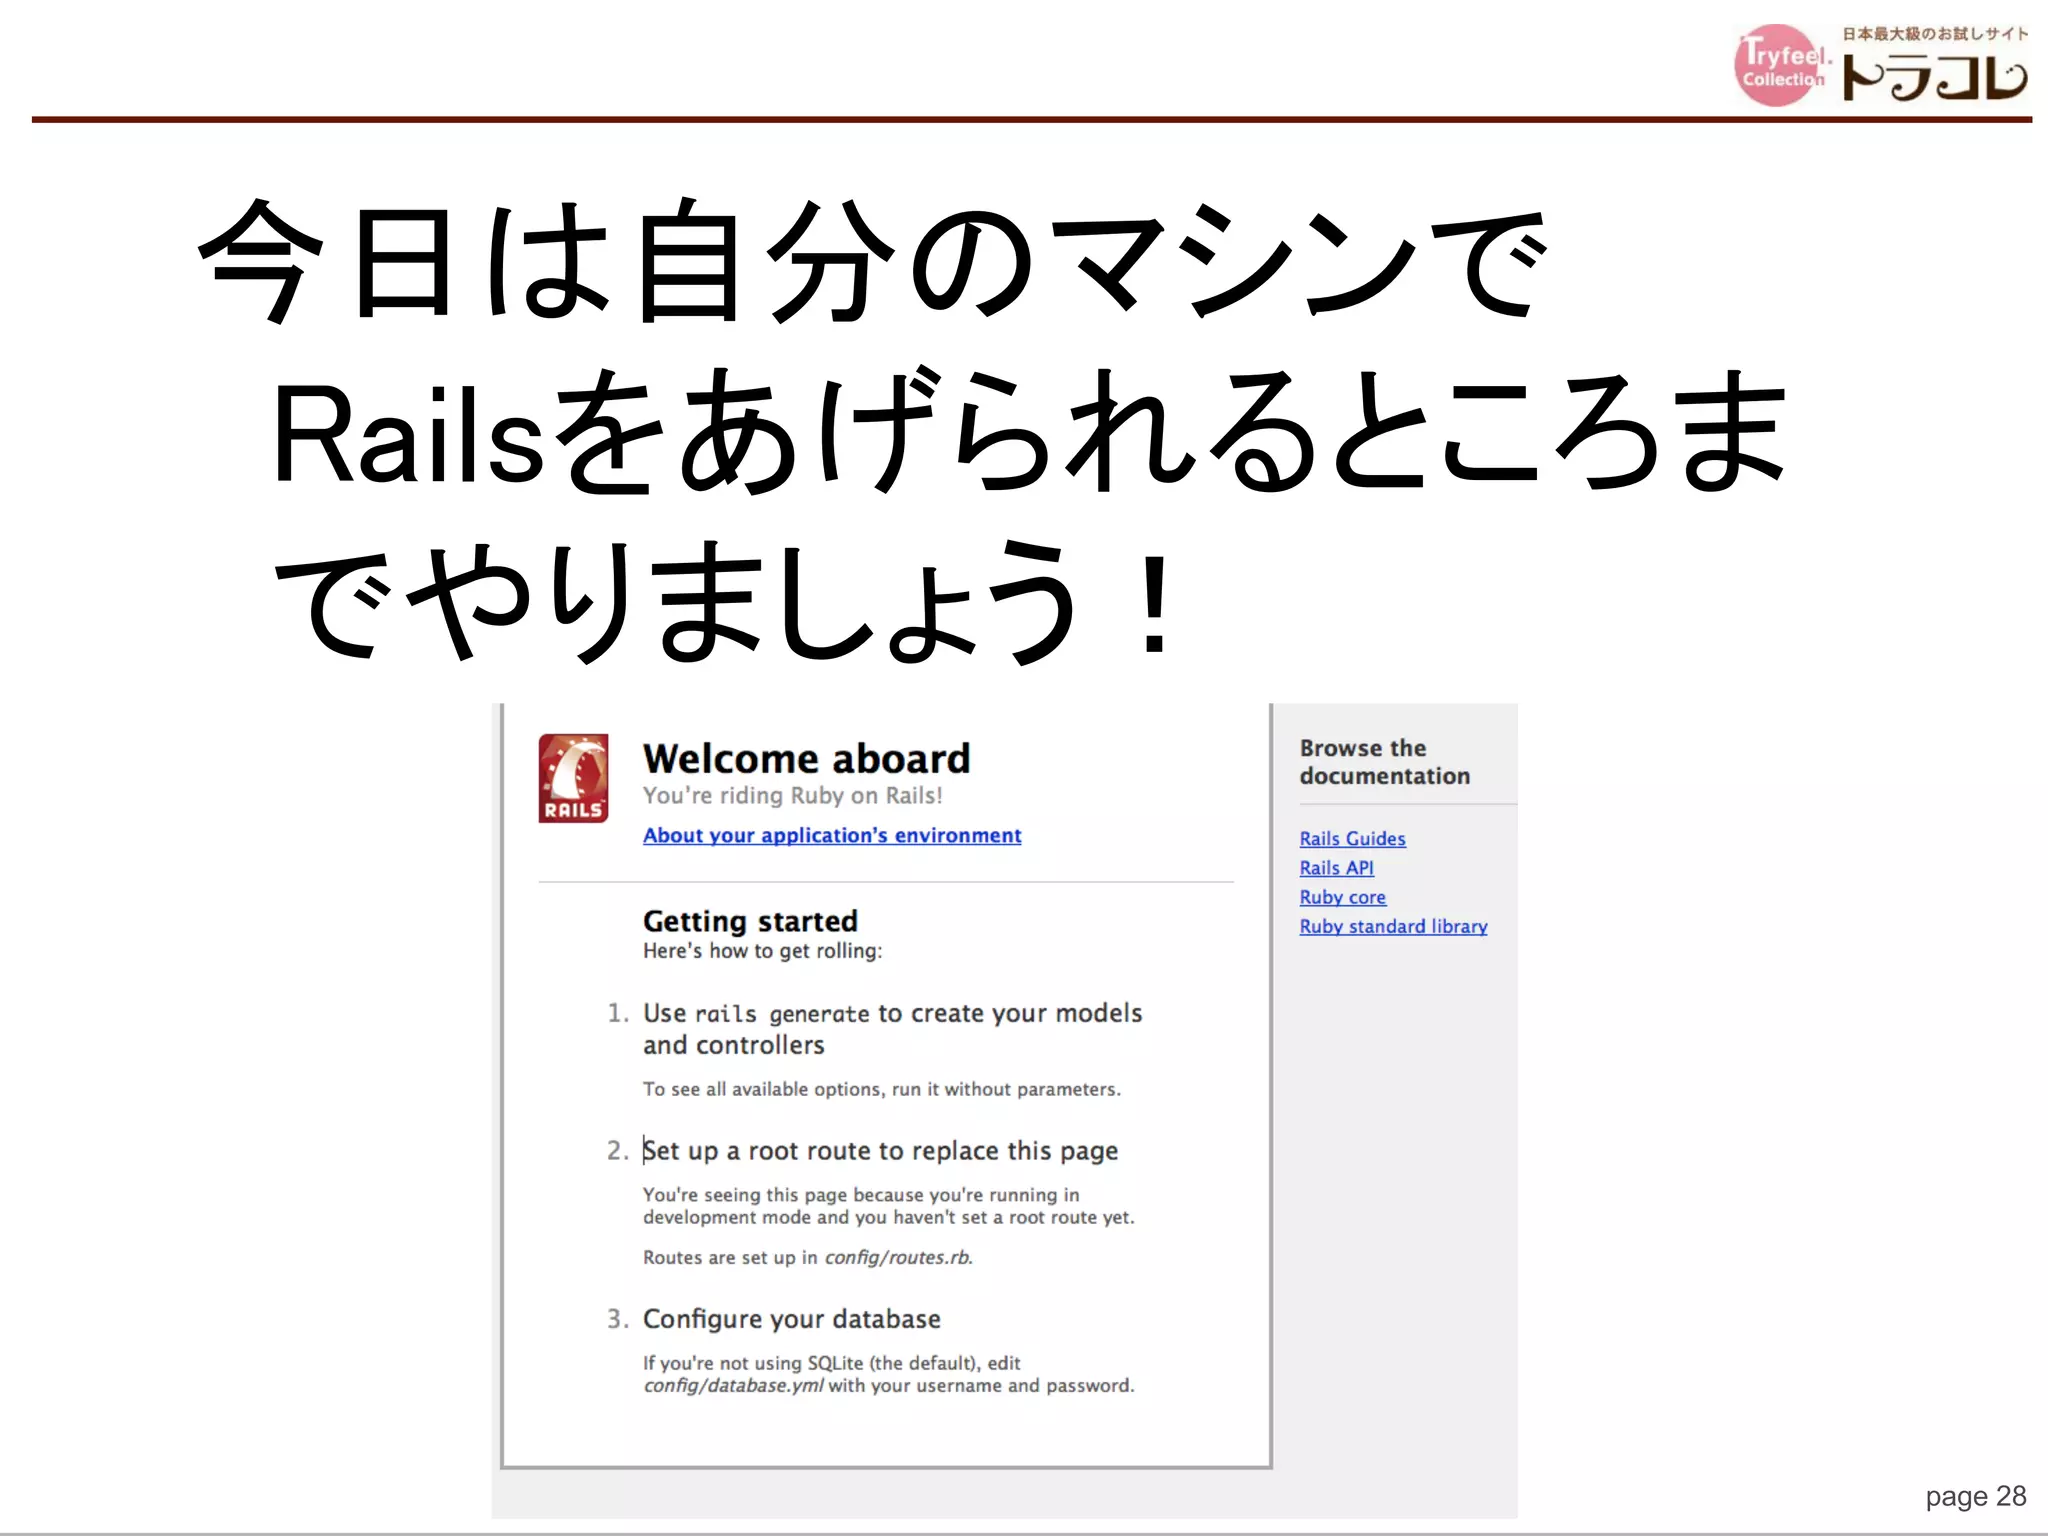Open the Rails Guides link
The image size is (2048, 1536).
pyautogui.click(x=1352, y=838)
